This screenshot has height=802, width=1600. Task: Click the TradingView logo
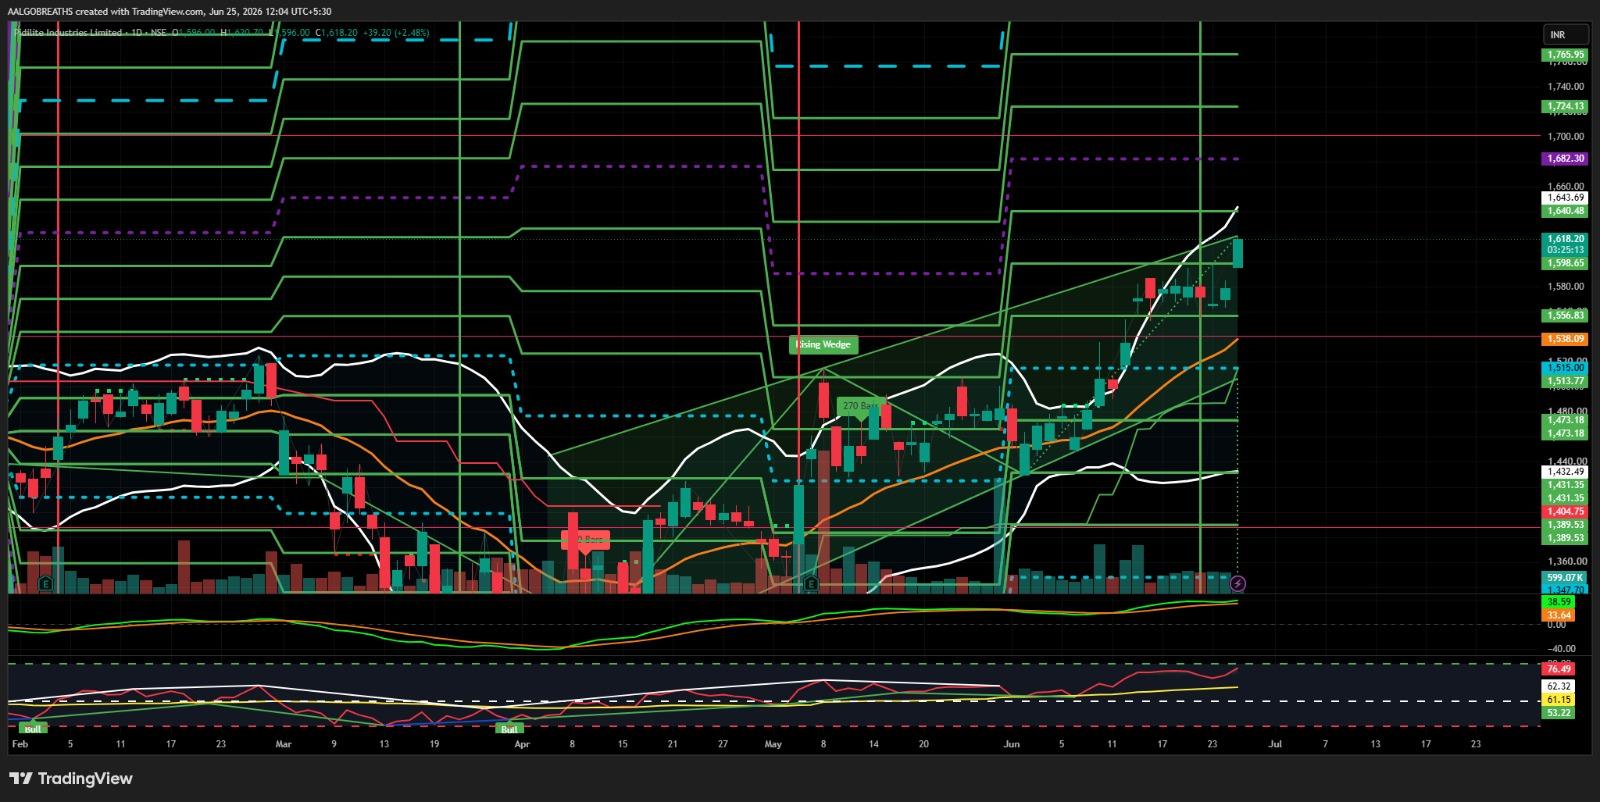click(x=71, y=778)
